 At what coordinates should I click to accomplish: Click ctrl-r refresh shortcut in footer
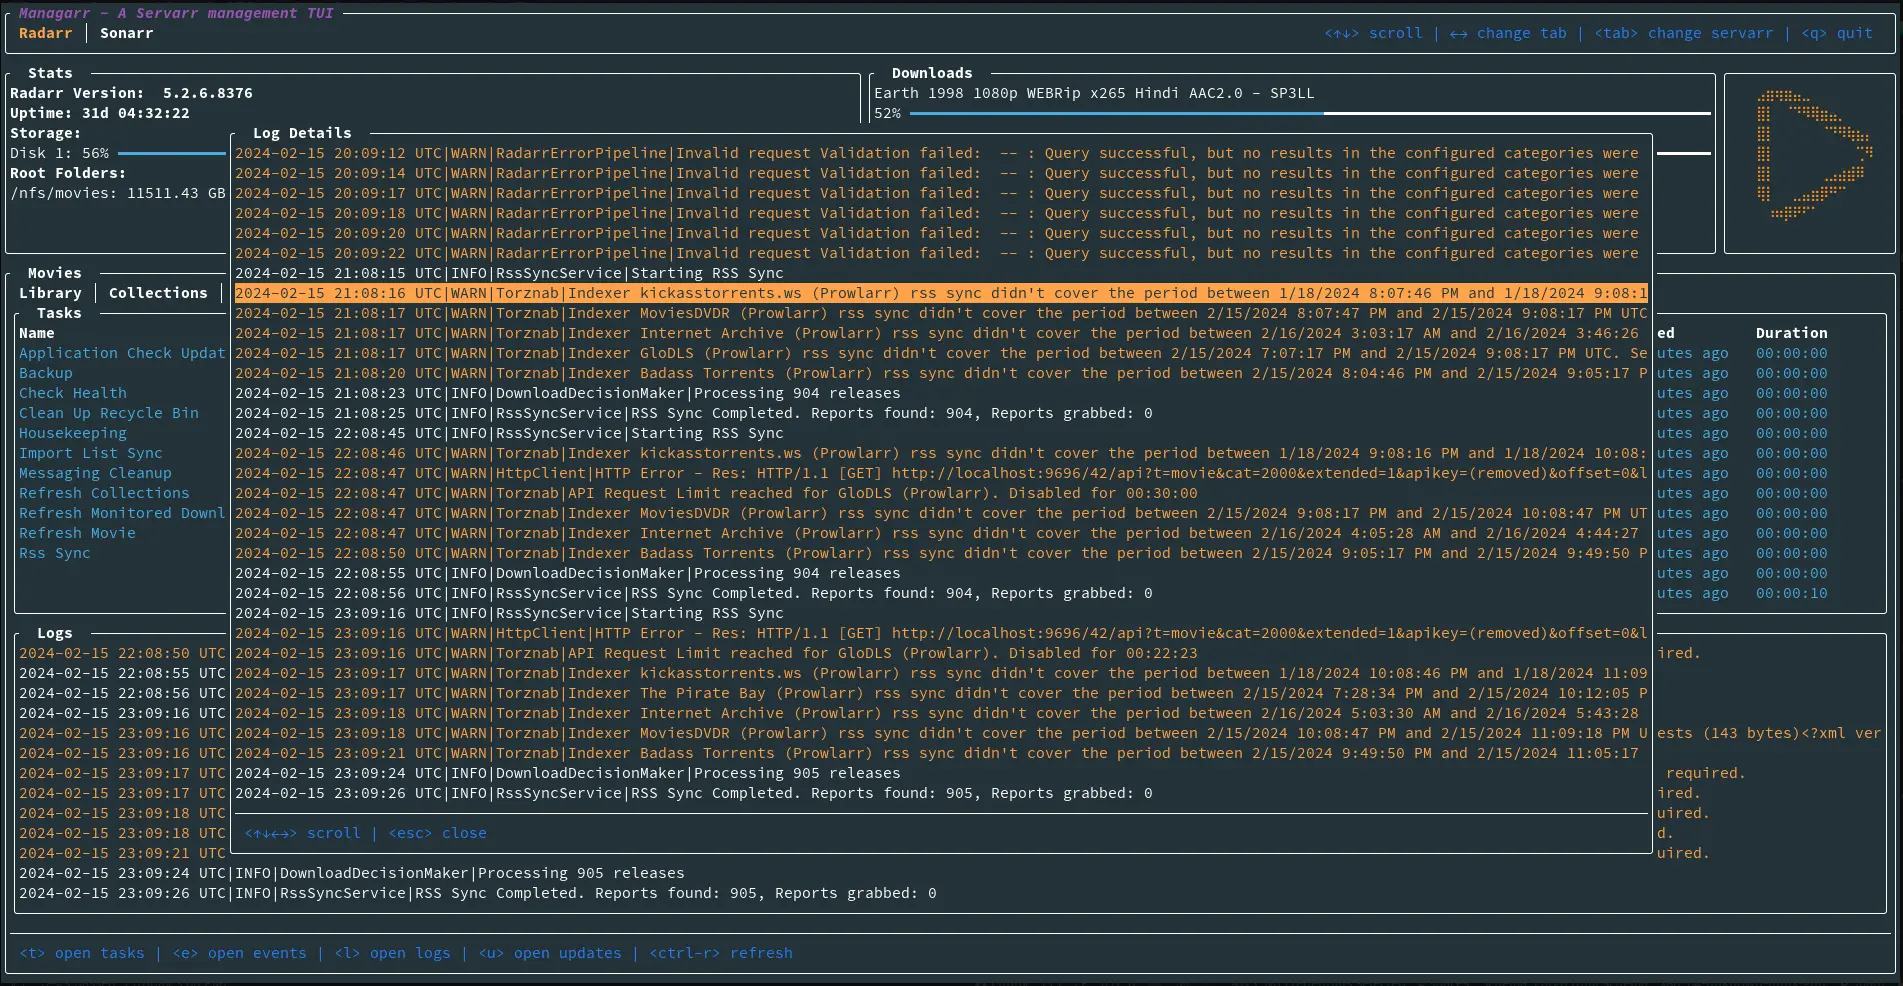point(721,953)
